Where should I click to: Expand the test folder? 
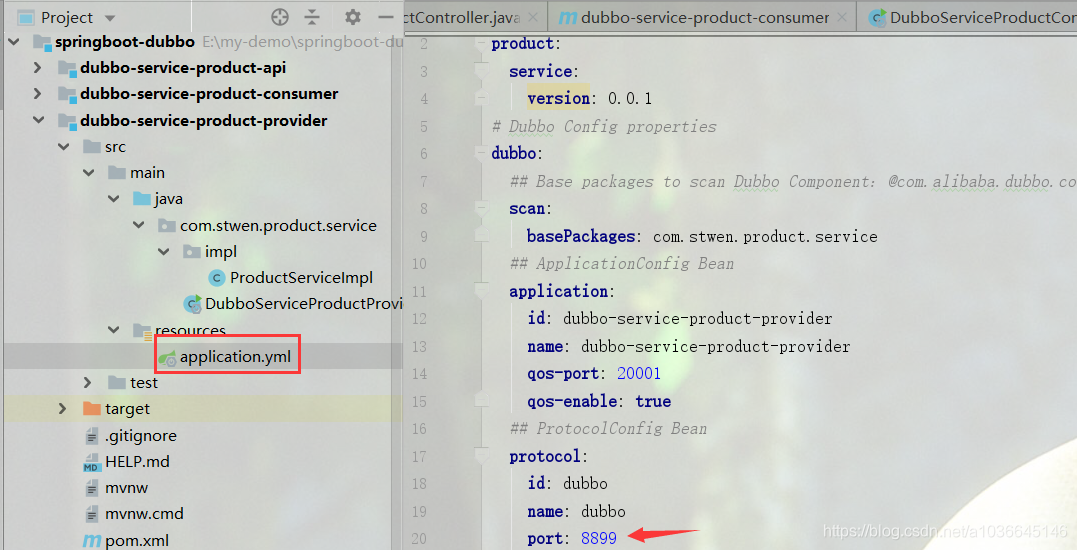click(87, 382)
